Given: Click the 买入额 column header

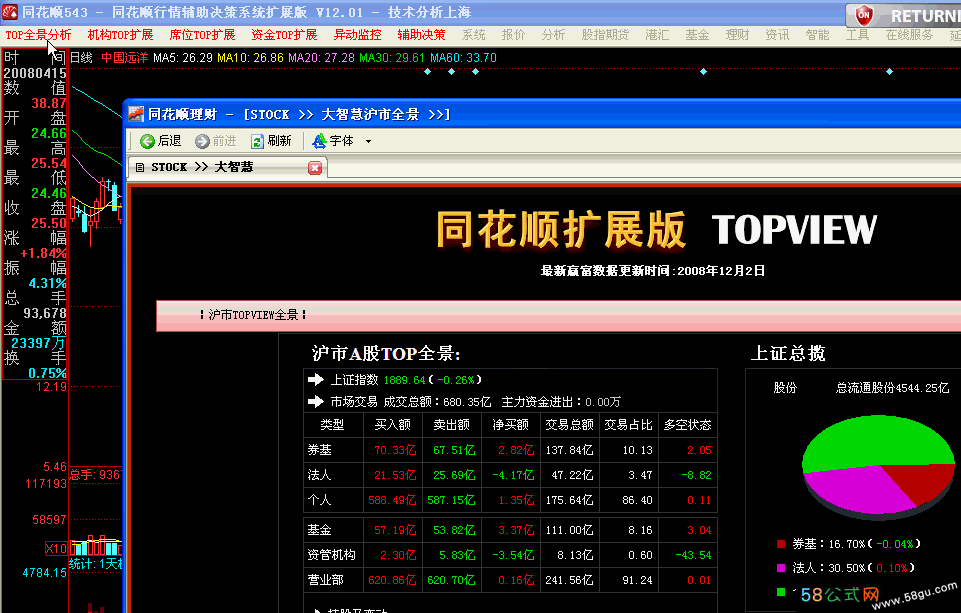Looking at the screenshot, I should pos(392,425).
